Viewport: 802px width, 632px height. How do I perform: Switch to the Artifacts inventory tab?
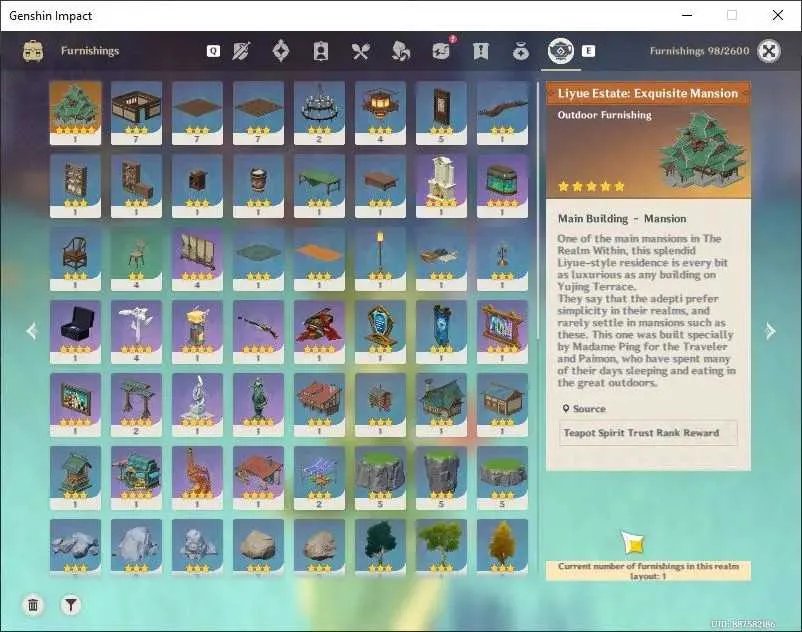point(281,51)
